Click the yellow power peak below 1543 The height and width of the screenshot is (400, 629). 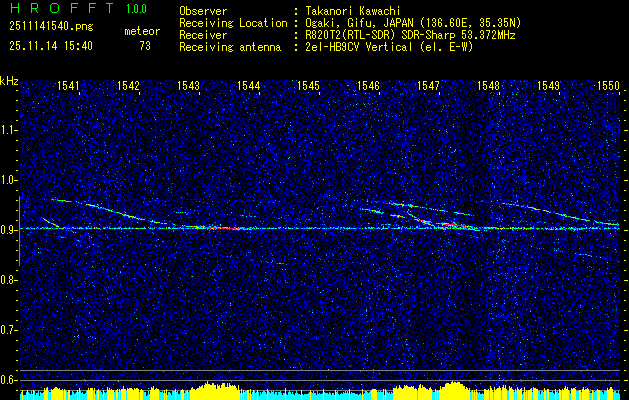click(x=213, y=388)
